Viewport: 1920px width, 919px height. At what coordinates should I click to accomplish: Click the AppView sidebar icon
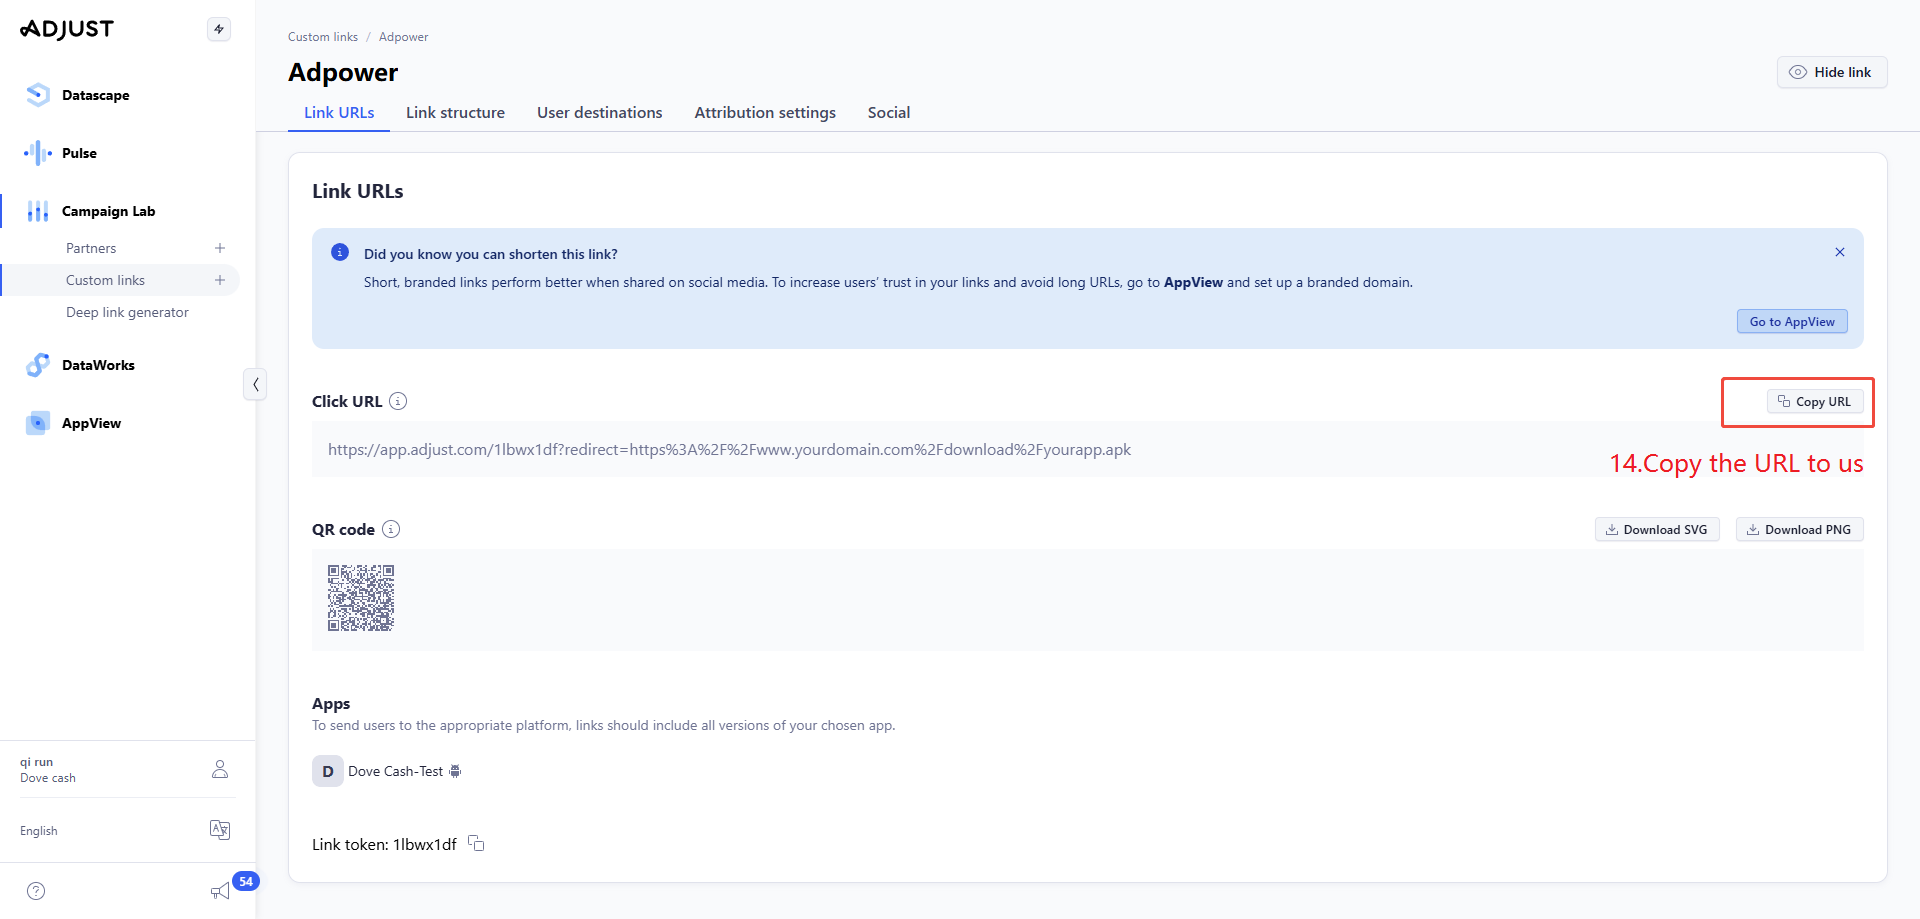(38, 423)
